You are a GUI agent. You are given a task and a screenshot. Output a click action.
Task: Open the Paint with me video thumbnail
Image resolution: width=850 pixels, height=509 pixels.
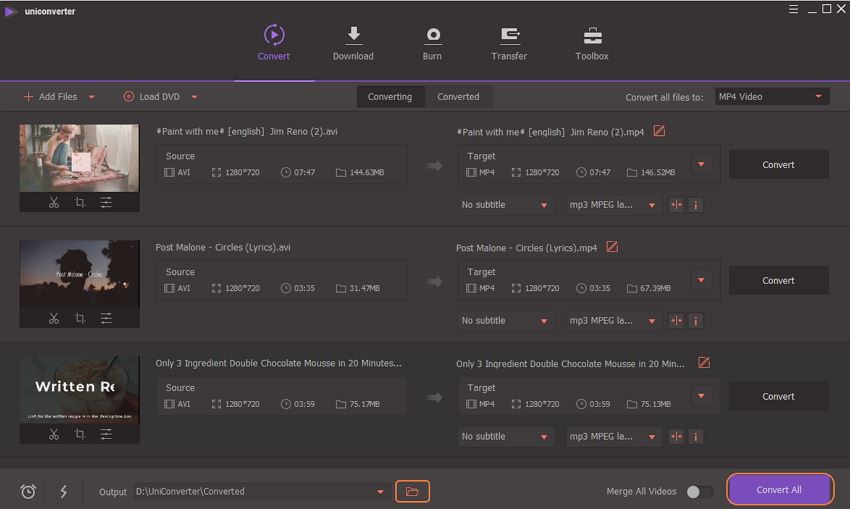79,158
